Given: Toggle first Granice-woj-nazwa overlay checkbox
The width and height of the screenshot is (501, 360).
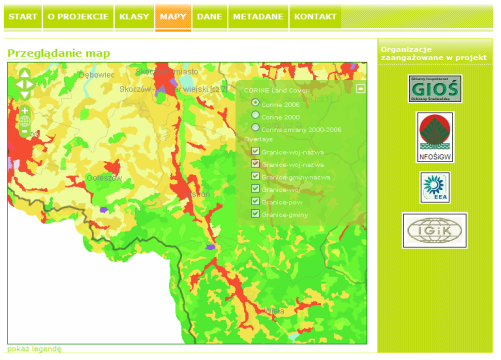Looking at the screenshot, I should click(255, 151).
